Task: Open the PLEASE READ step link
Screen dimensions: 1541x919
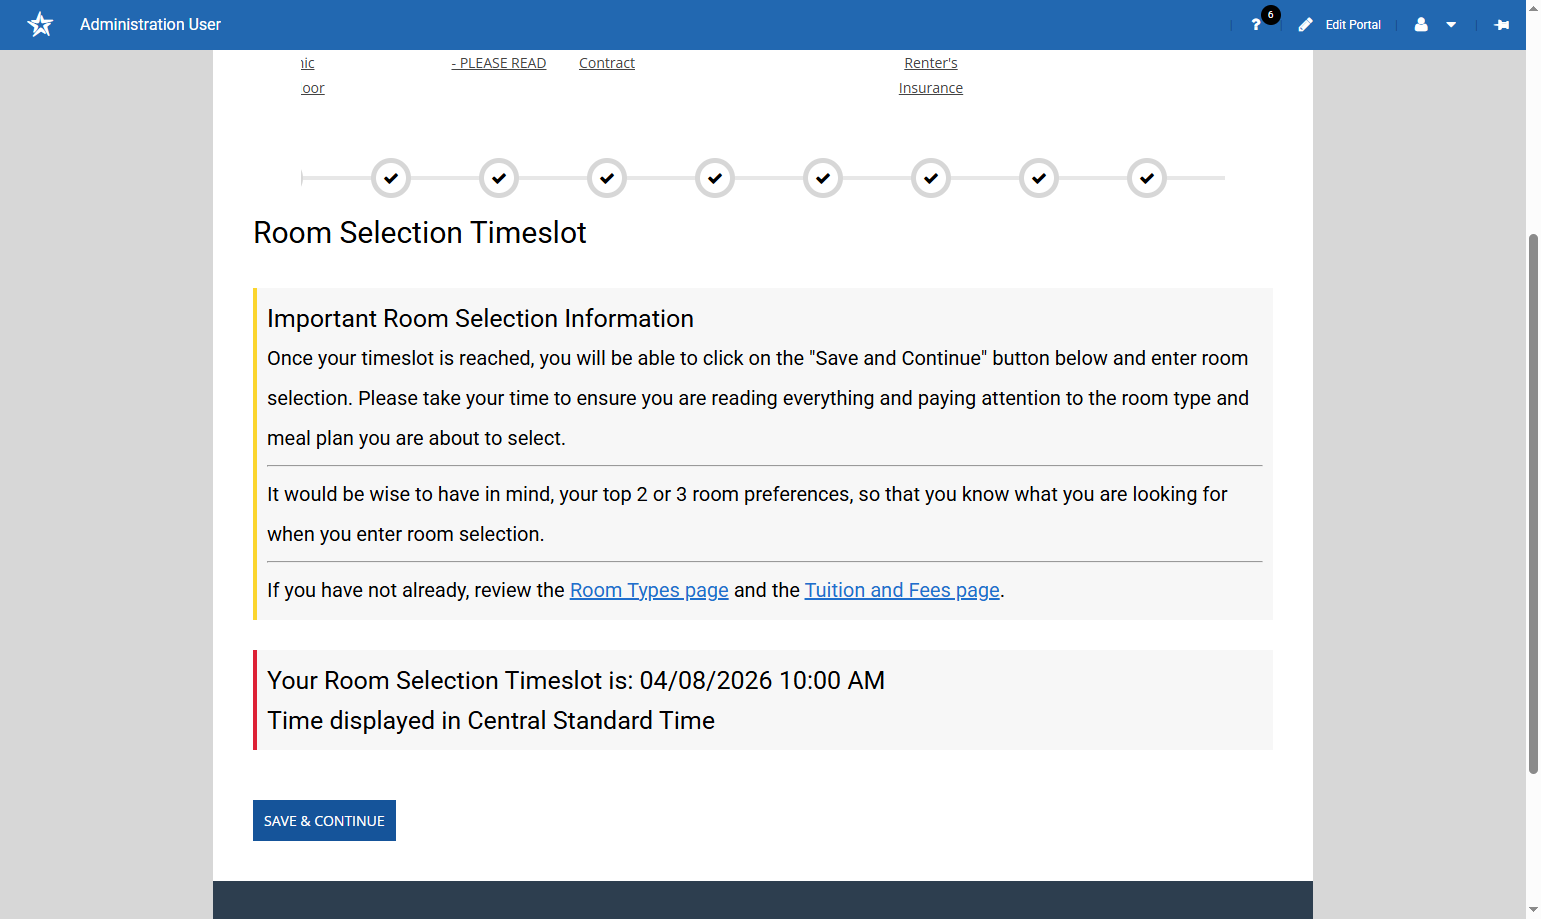Action: [499, 63]
